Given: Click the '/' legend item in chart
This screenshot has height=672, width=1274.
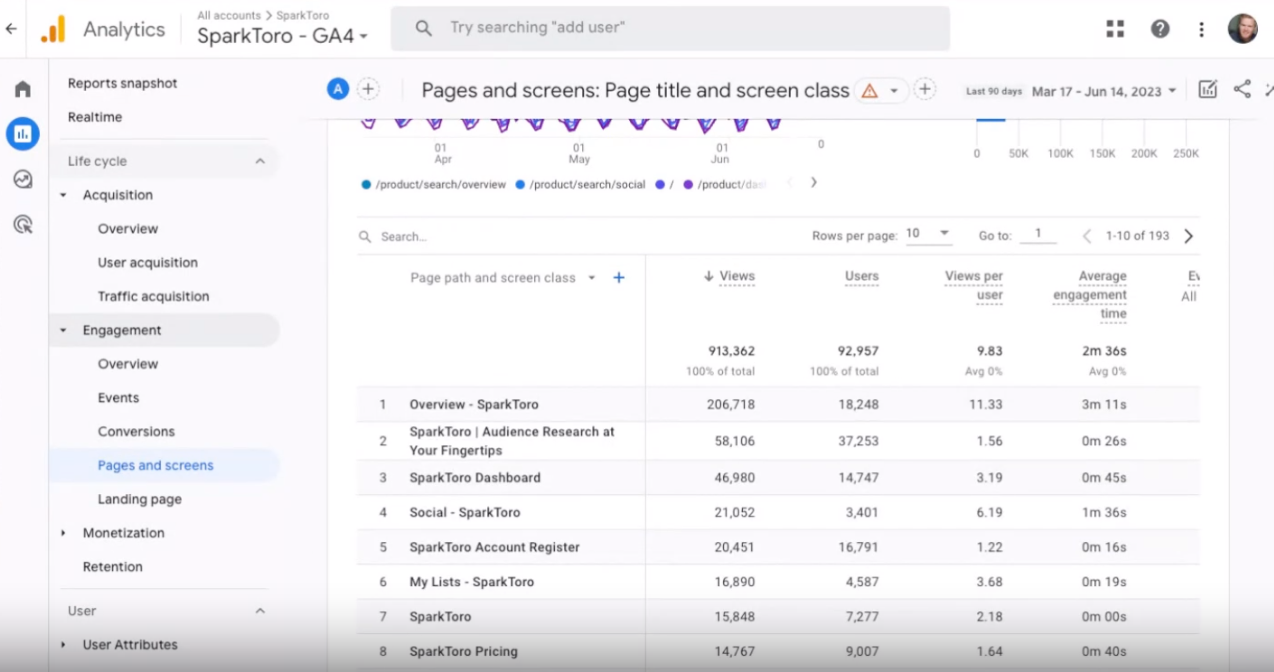Looking at the screenshot, I should pos(665,185).
